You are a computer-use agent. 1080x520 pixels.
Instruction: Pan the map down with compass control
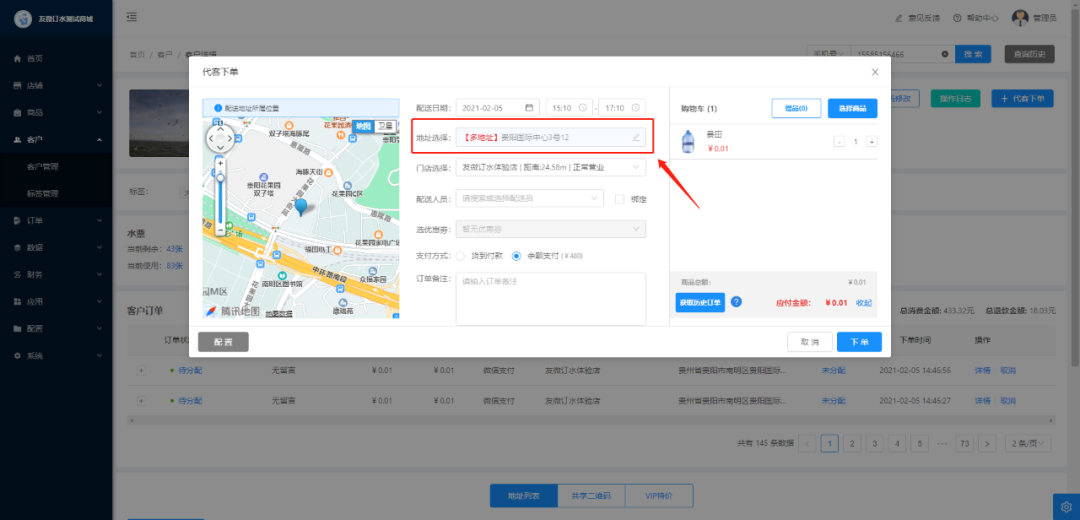coord(220,149)
